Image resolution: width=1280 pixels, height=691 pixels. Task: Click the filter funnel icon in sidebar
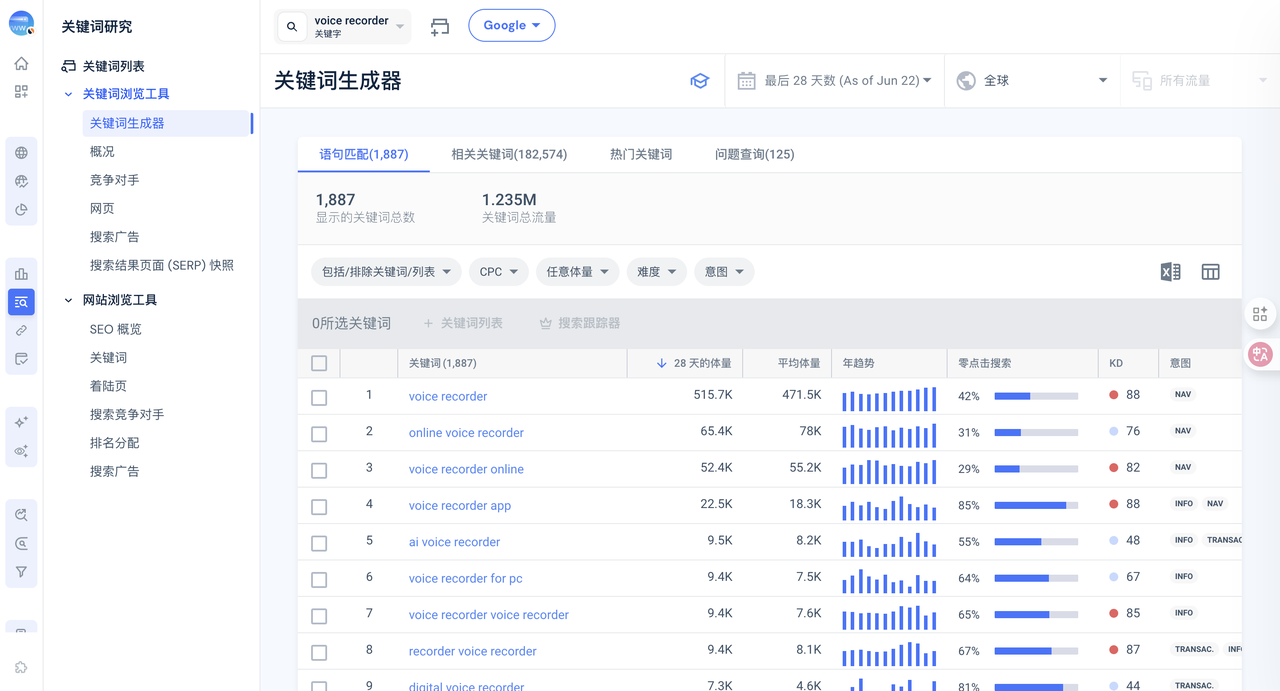[21, 572]
